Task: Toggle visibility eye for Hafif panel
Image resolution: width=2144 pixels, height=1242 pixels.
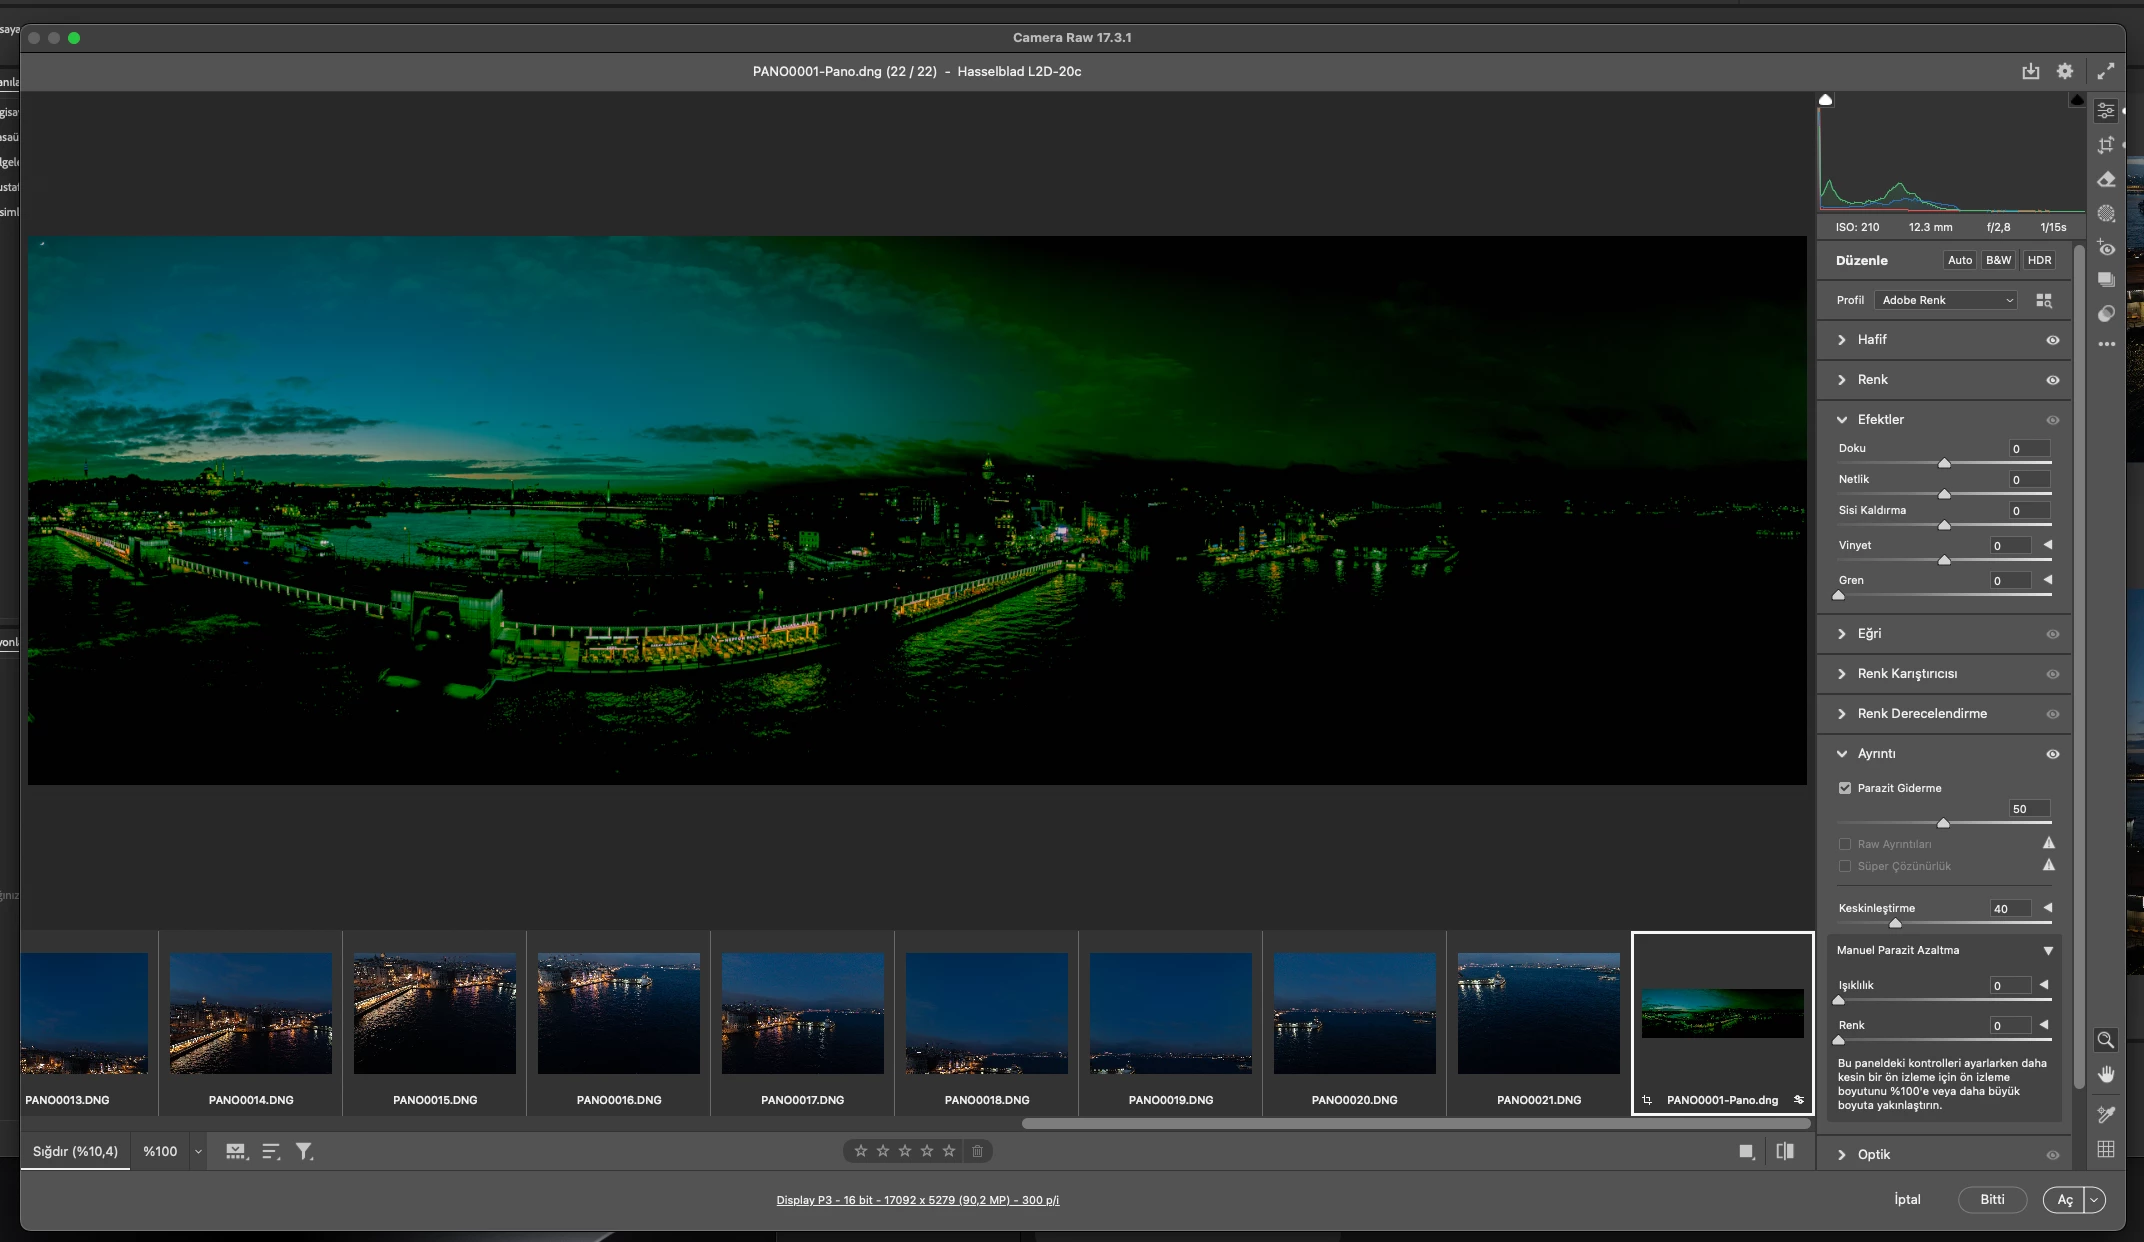Action: 2052,340
